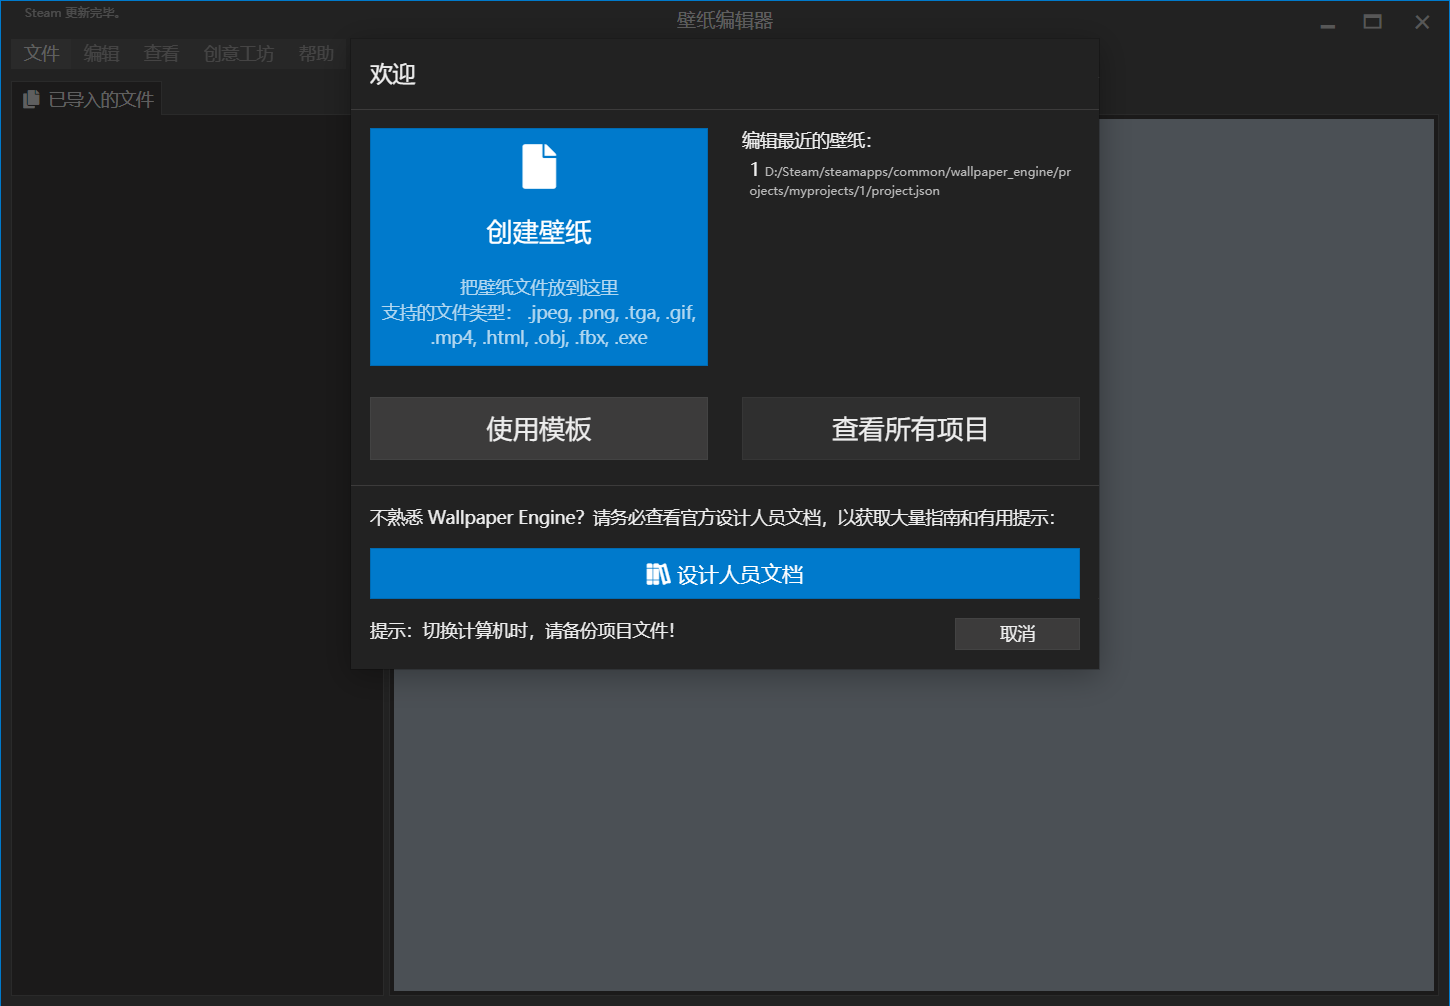1450x1006 pixels.
Task: Open the 查看 menu
Action: (161, 53)
